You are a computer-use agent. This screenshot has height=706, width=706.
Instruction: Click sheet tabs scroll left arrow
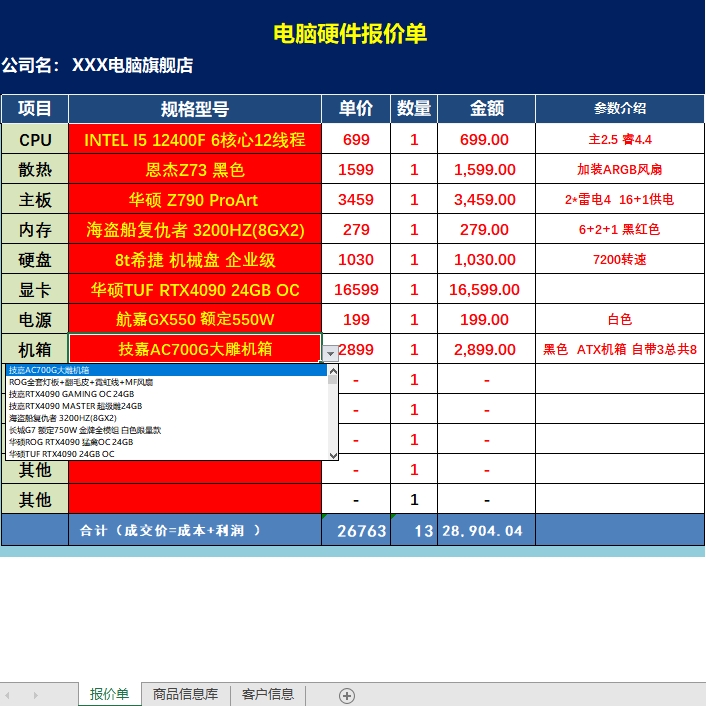click(7, 696)
